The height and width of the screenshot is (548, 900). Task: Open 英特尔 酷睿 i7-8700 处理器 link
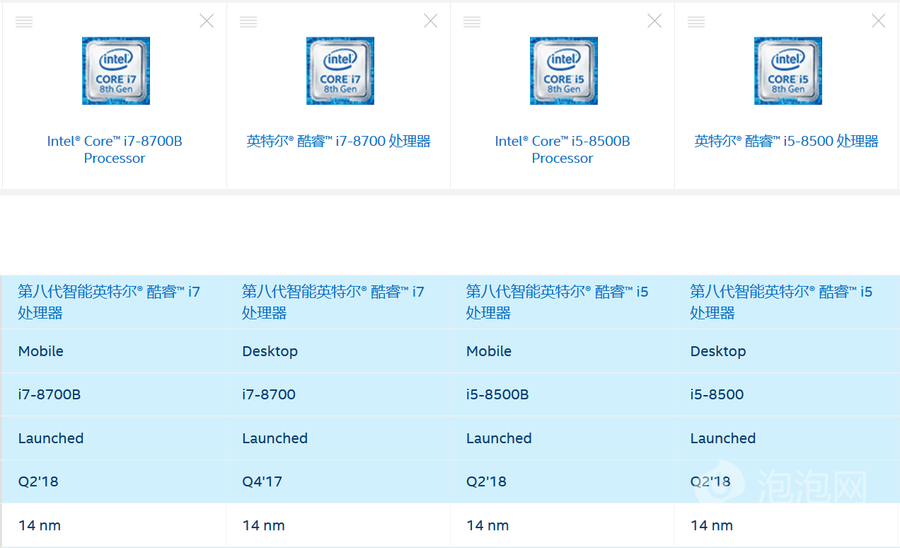(339, 141)
